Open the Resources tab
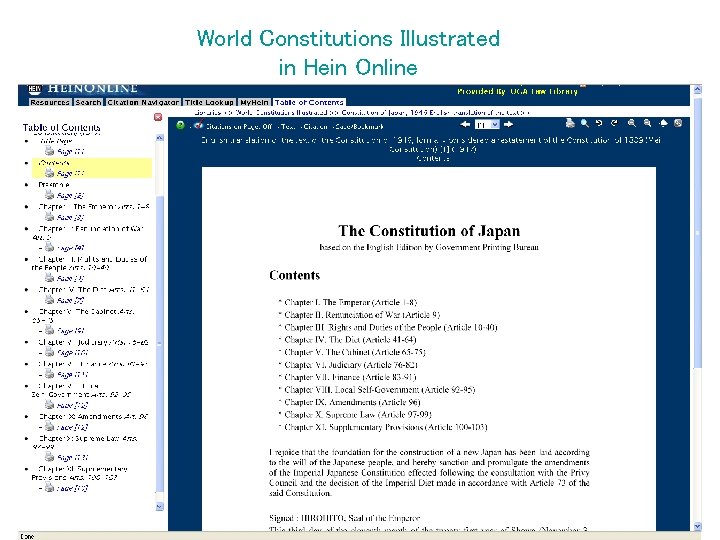Viewport: 720px width, 540px height. [x=50, y=102]
